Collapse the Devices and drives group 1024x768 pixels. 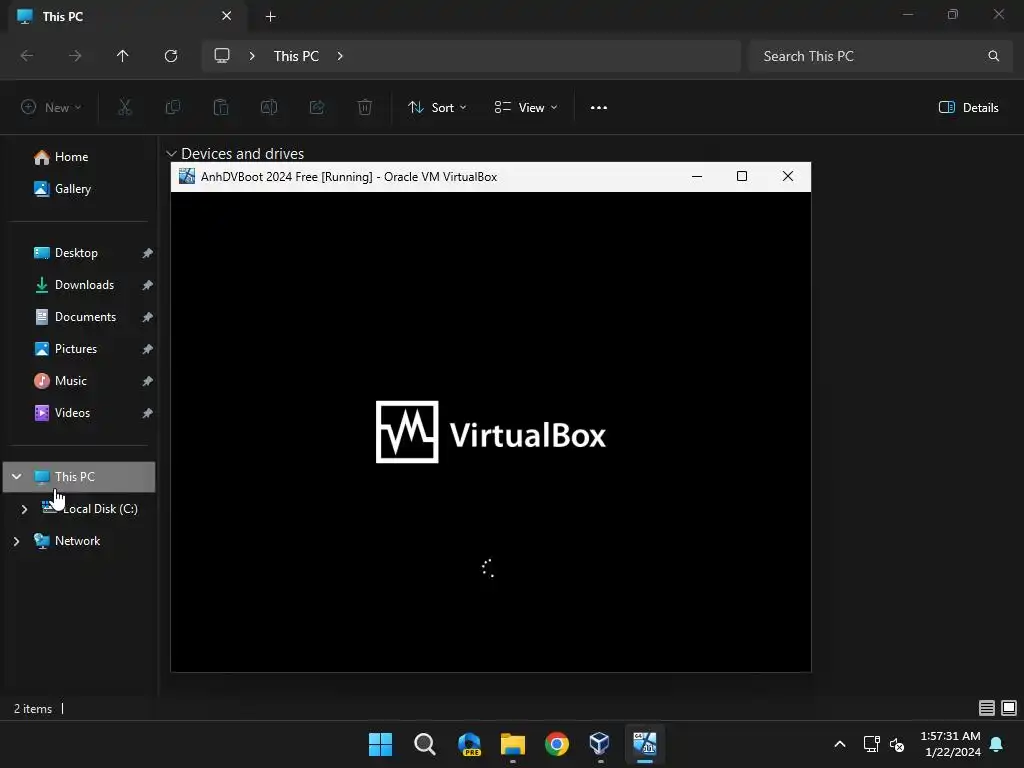[x=171, y=153]
